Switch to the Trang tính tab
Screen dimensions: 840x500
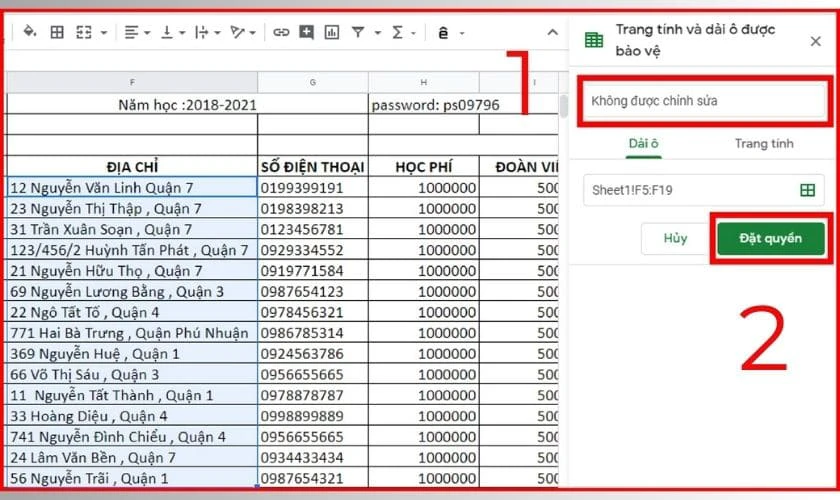[764, 144]
